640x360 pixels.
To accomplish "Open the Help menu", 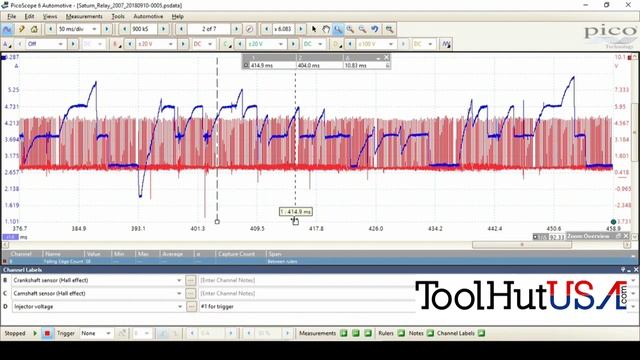I will 178,16.
